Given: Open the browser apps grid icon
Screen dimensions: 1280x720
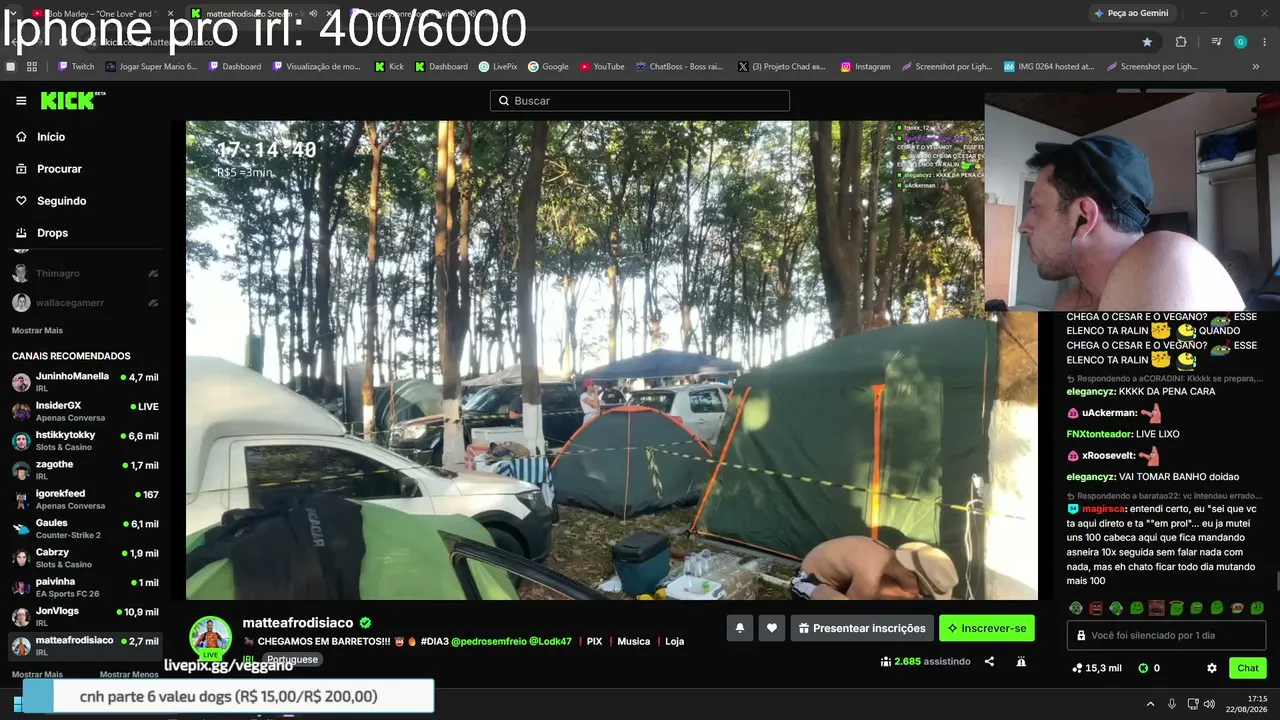Looking at the screenshot, I should [32, 67].
